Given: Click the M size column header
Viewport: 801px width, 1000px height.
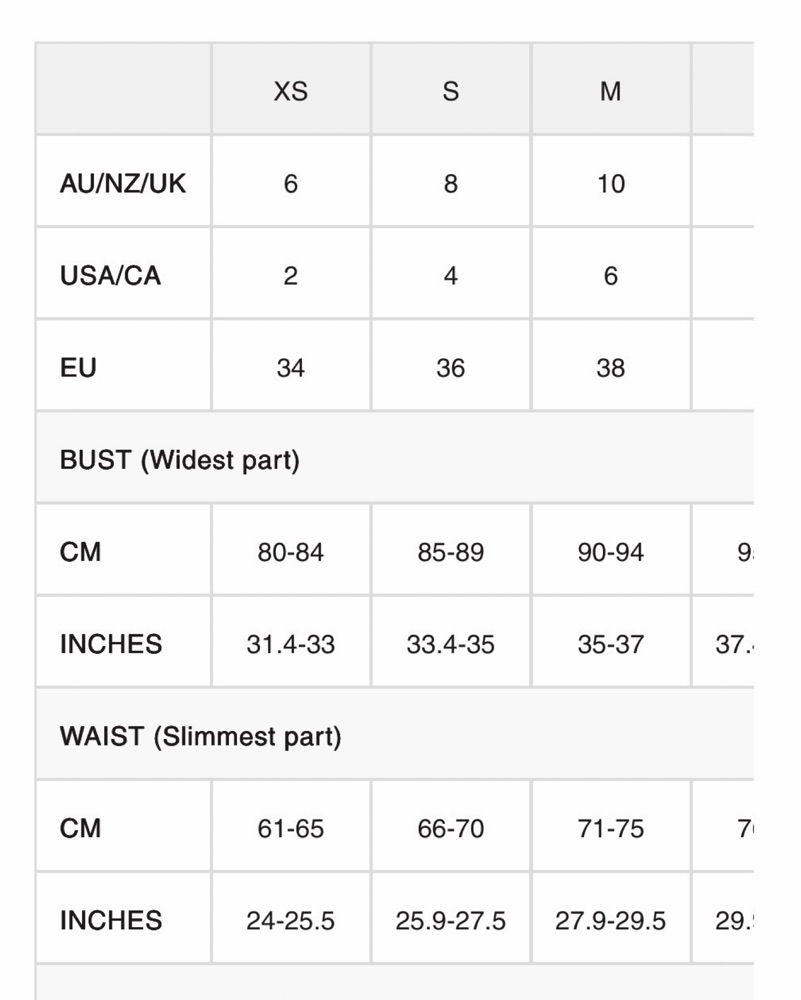Looking at the screenshot, I should pyautogui.click(x=611, y=90).
